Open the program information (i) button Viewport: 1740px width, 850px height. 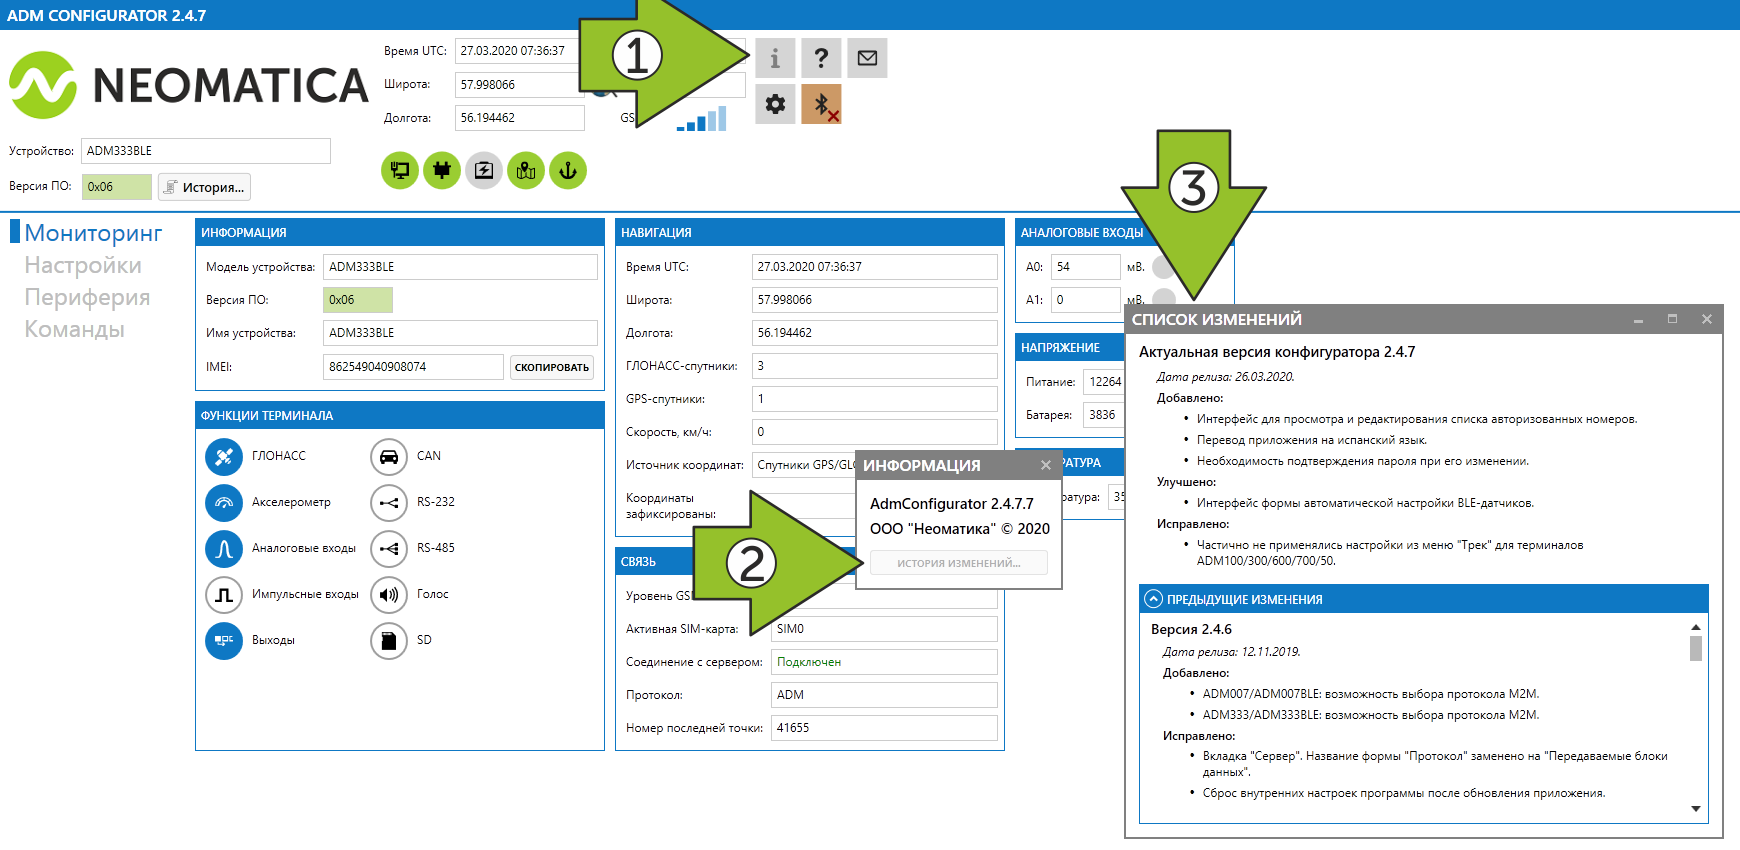click(775, 58)
